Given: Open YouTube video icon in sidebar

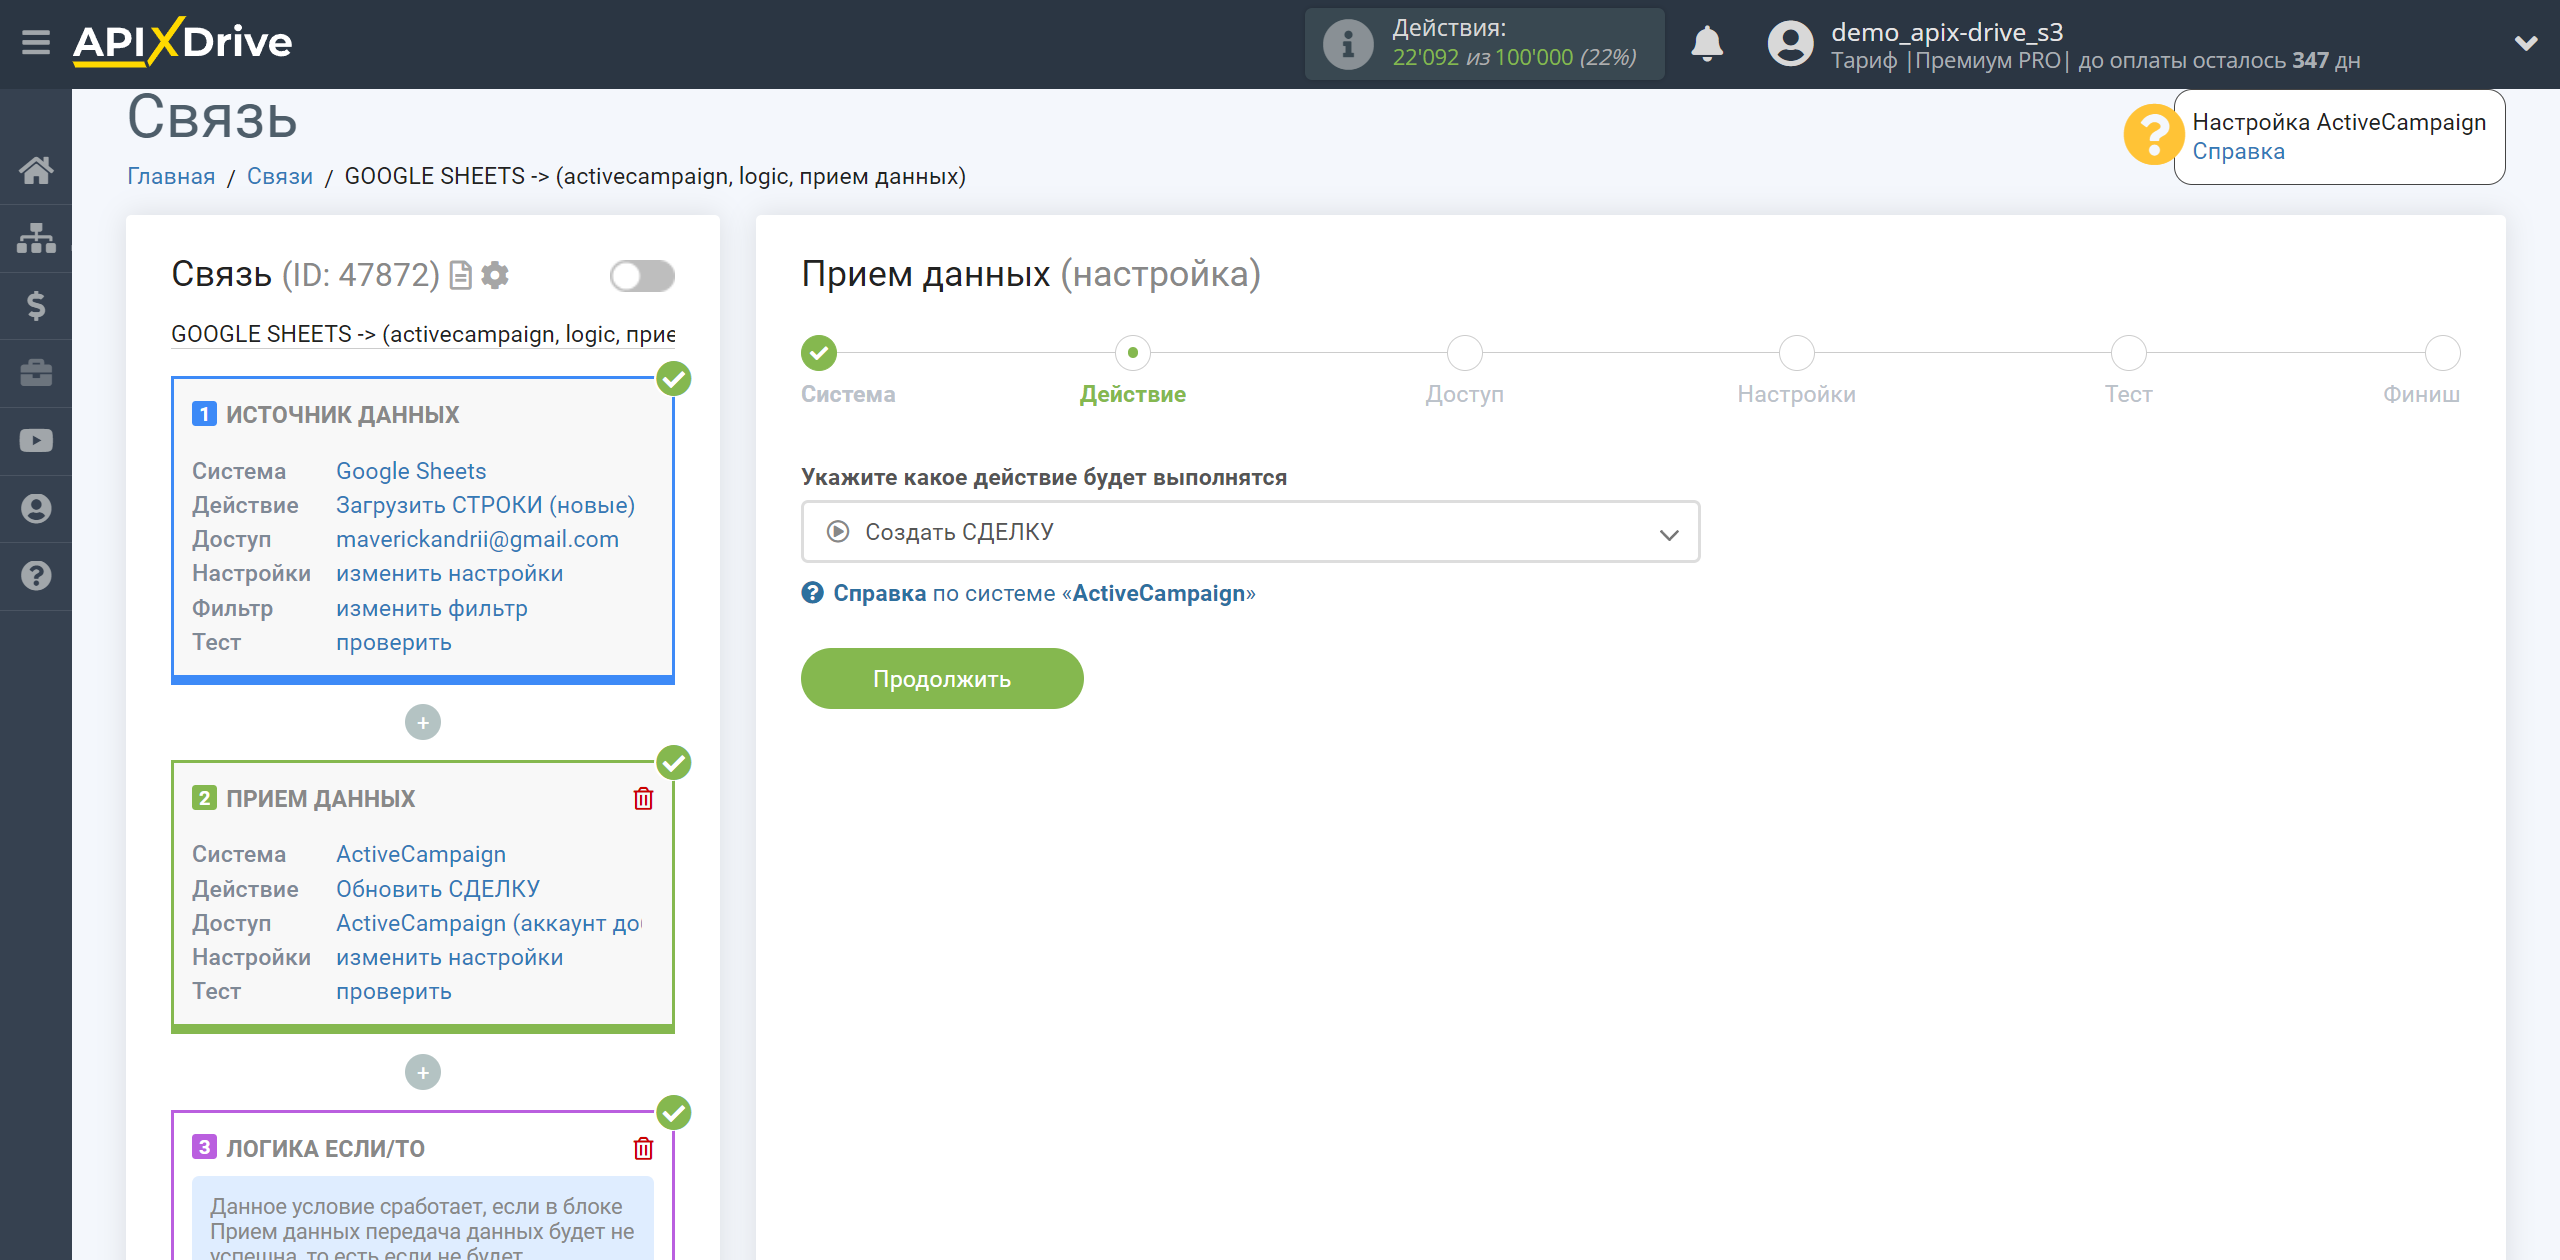Looking at the screenshot, I should pyautogui.click(x=36, y=441).
